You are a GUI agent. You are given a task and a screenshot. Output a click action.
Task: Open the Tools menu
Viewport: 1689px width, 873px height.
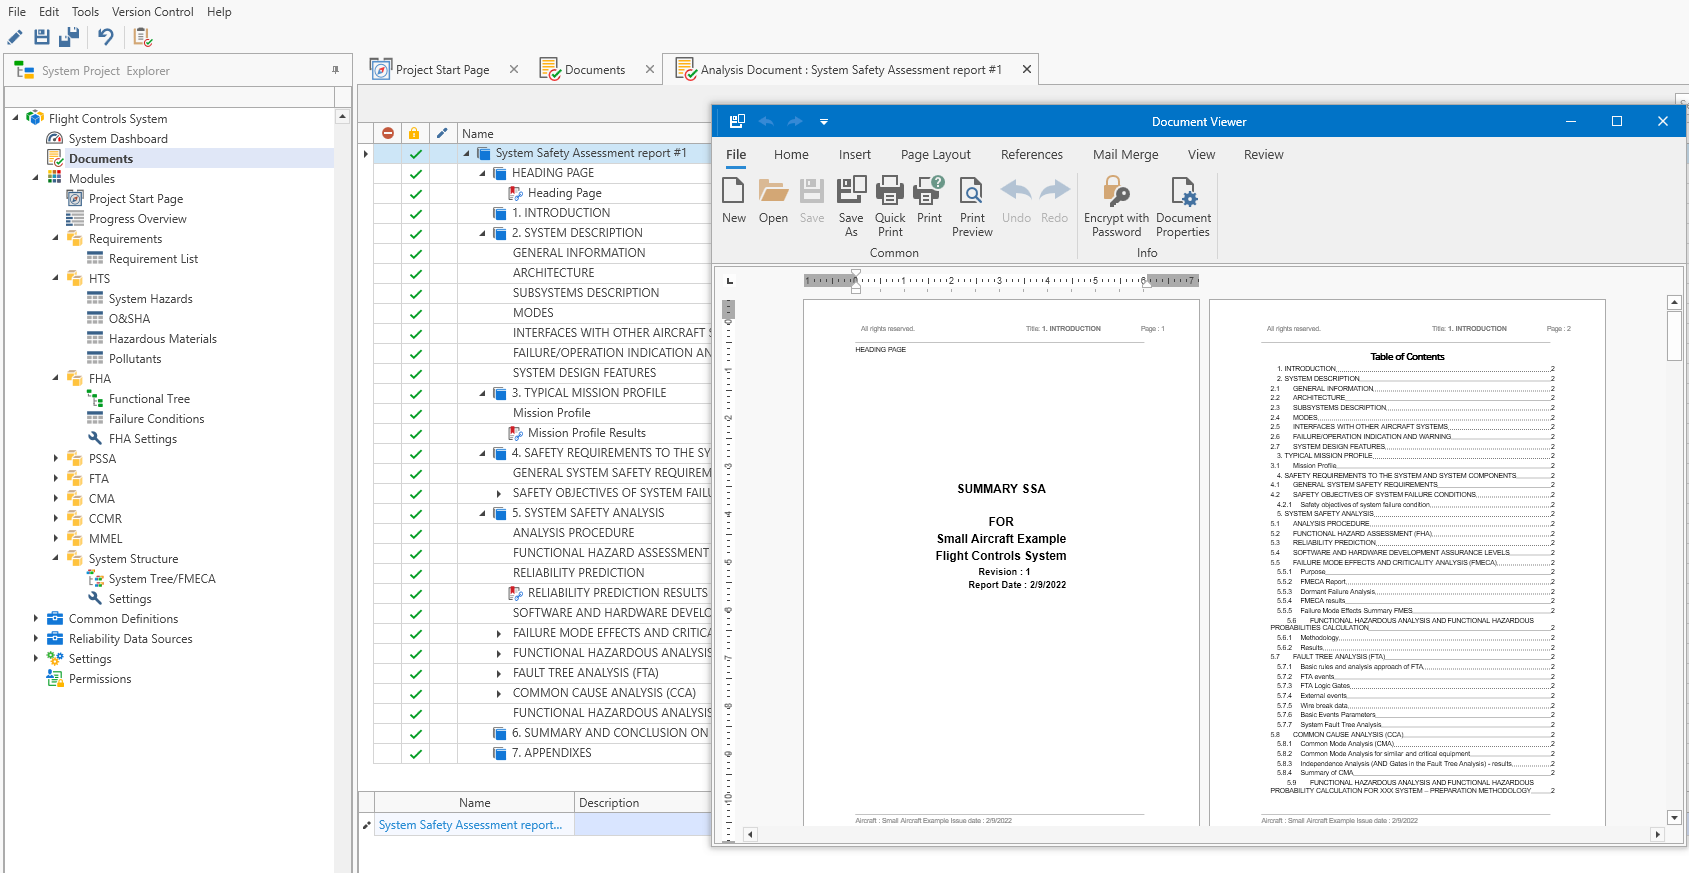85,12
